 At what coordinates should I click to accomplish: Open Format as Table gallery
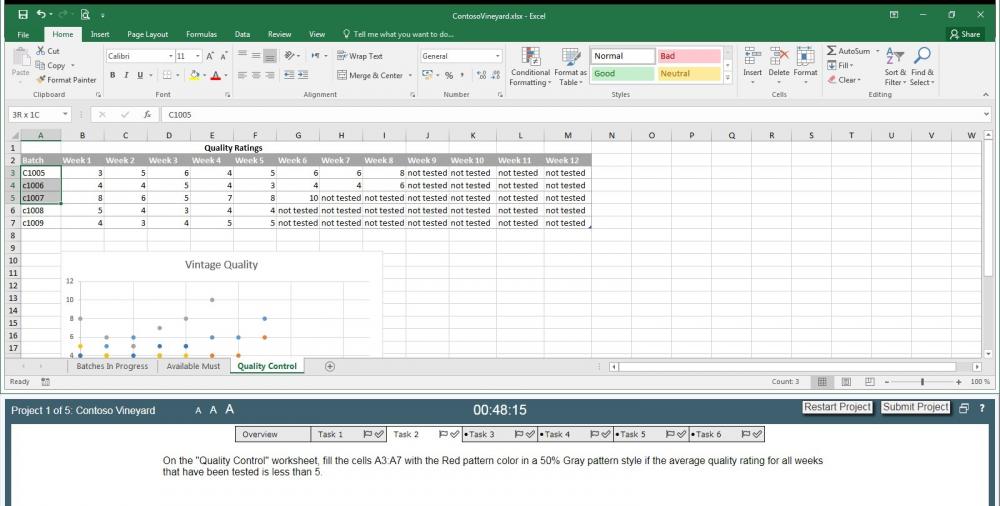point(570,66)
